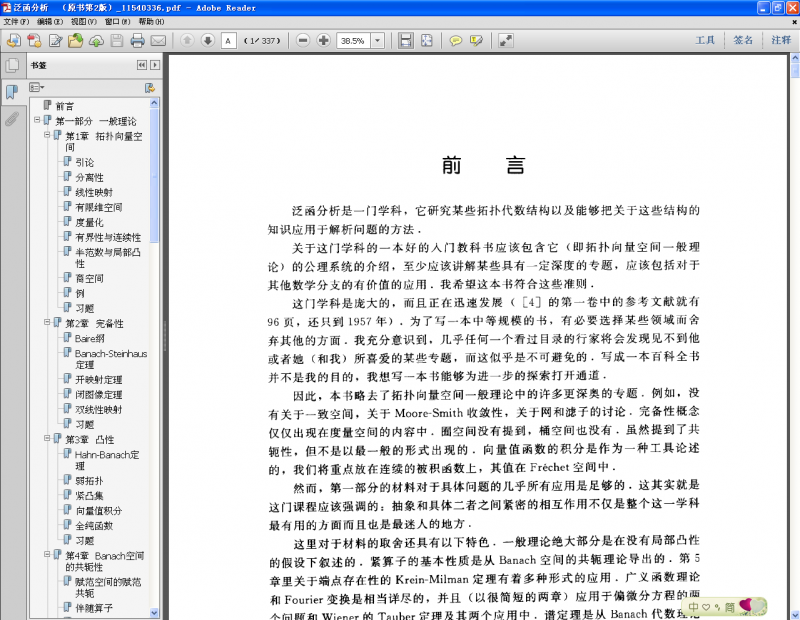Open the Page Thumbnails panel icon

(12, 65)
